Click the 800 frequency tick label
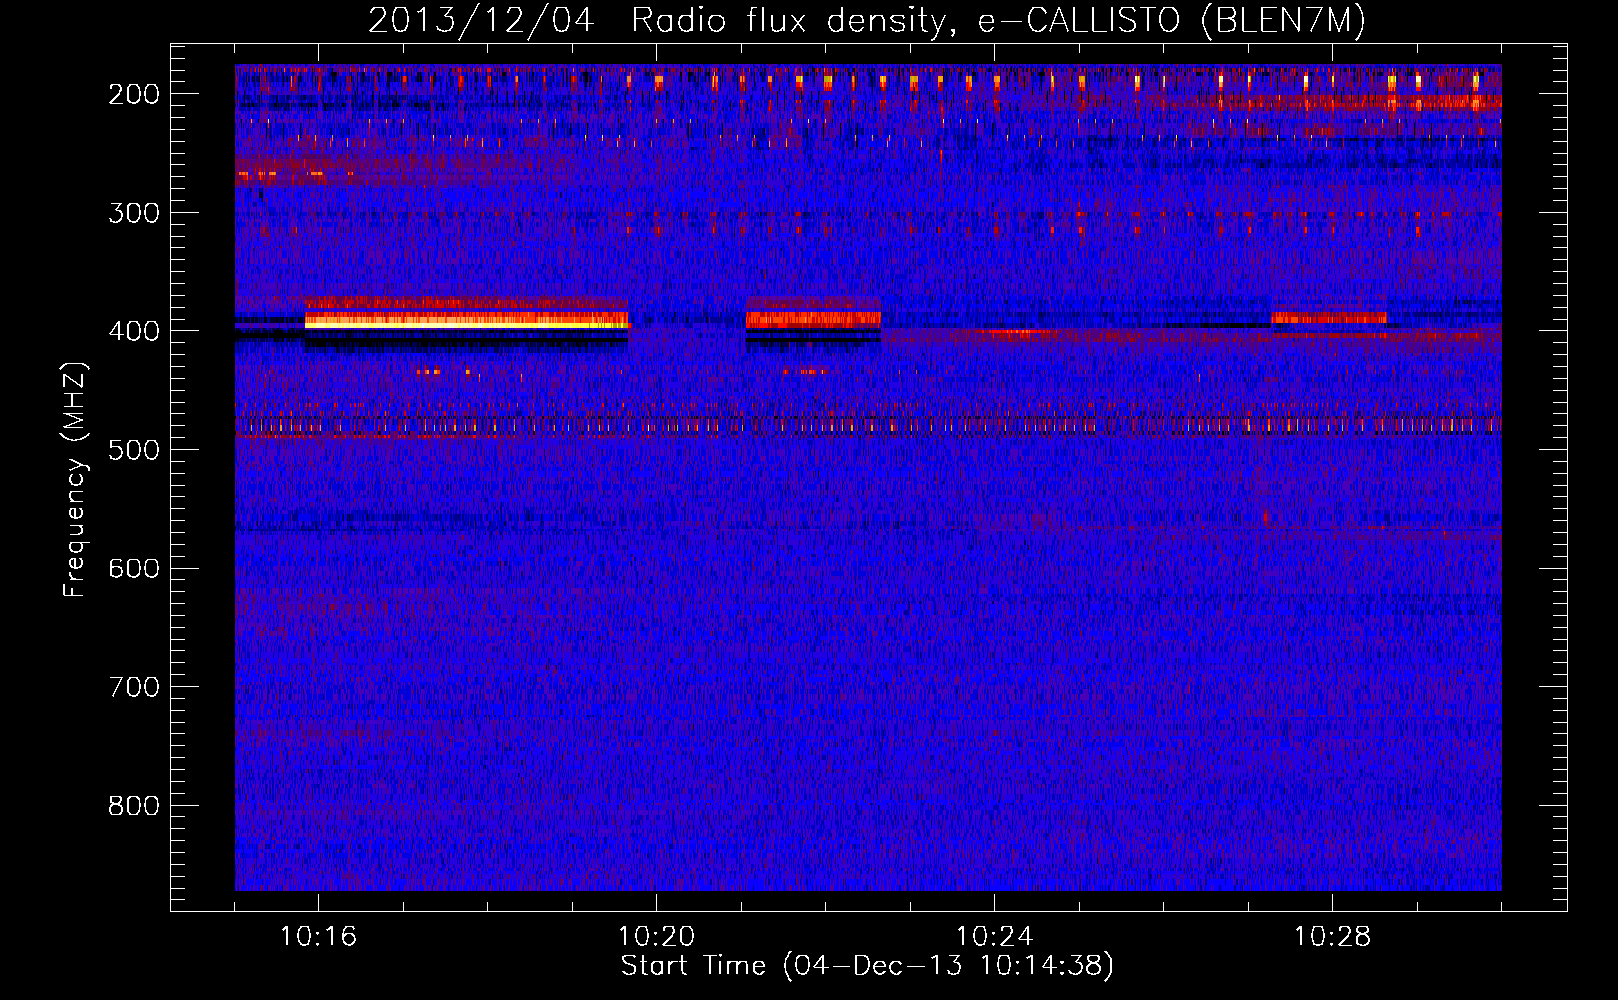Screen dimensions: 1618x1000 [x=134, y=806]
